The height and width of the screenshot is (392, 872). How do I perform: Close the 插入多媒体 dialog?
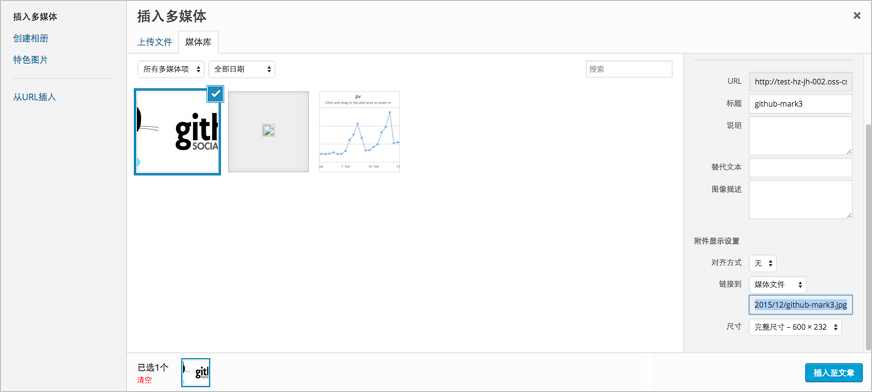tap(857, 16)
